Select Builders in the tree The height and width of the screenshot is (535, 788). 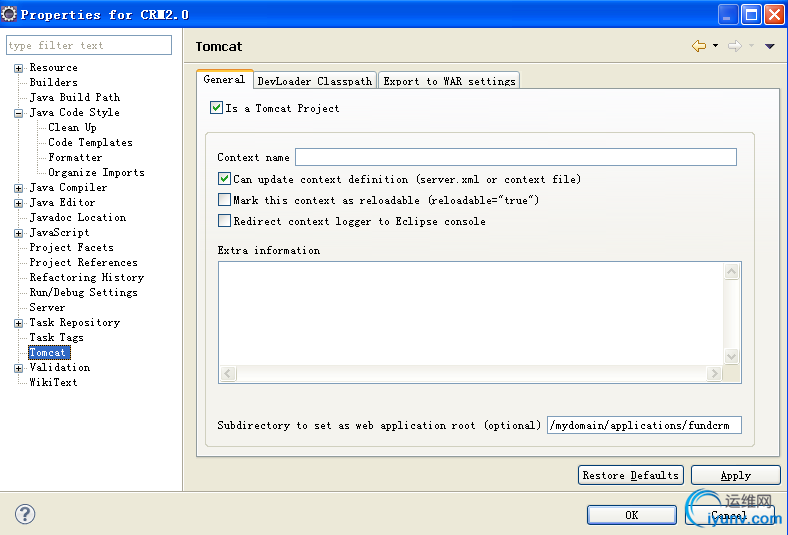coord(53,82)
